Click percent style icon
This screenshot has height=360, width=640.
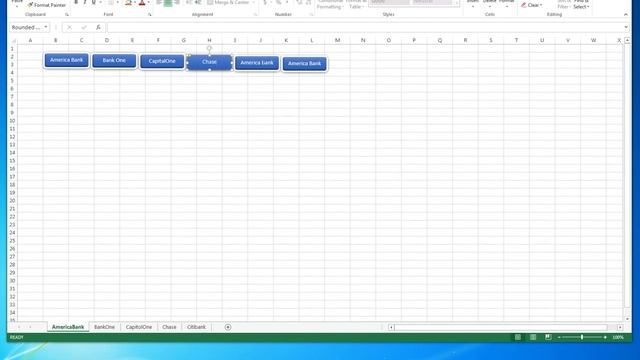[x=278, y=2]
